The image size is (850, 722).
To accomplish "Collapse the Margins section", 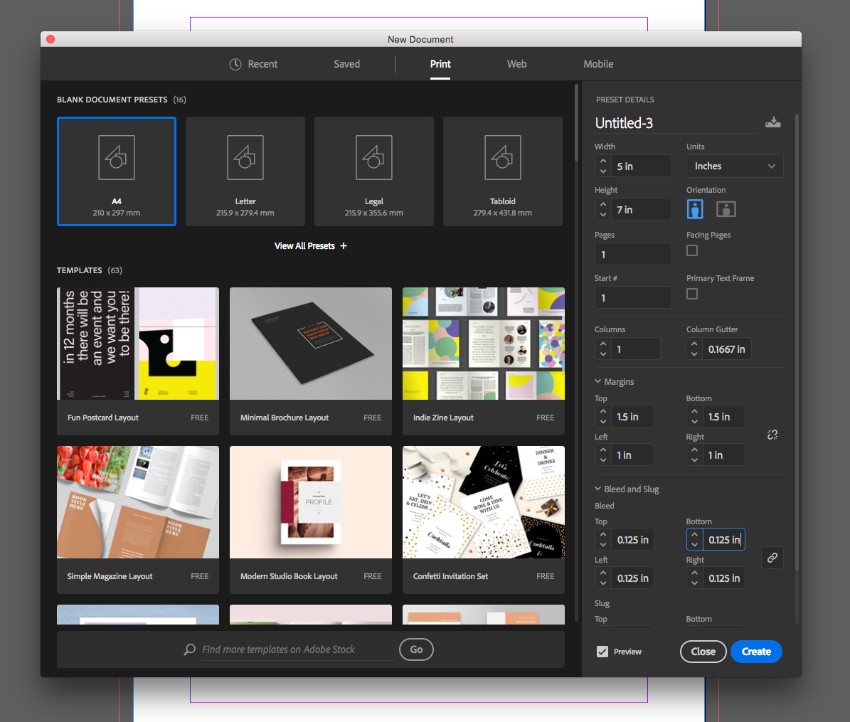I will click(598, 382).
